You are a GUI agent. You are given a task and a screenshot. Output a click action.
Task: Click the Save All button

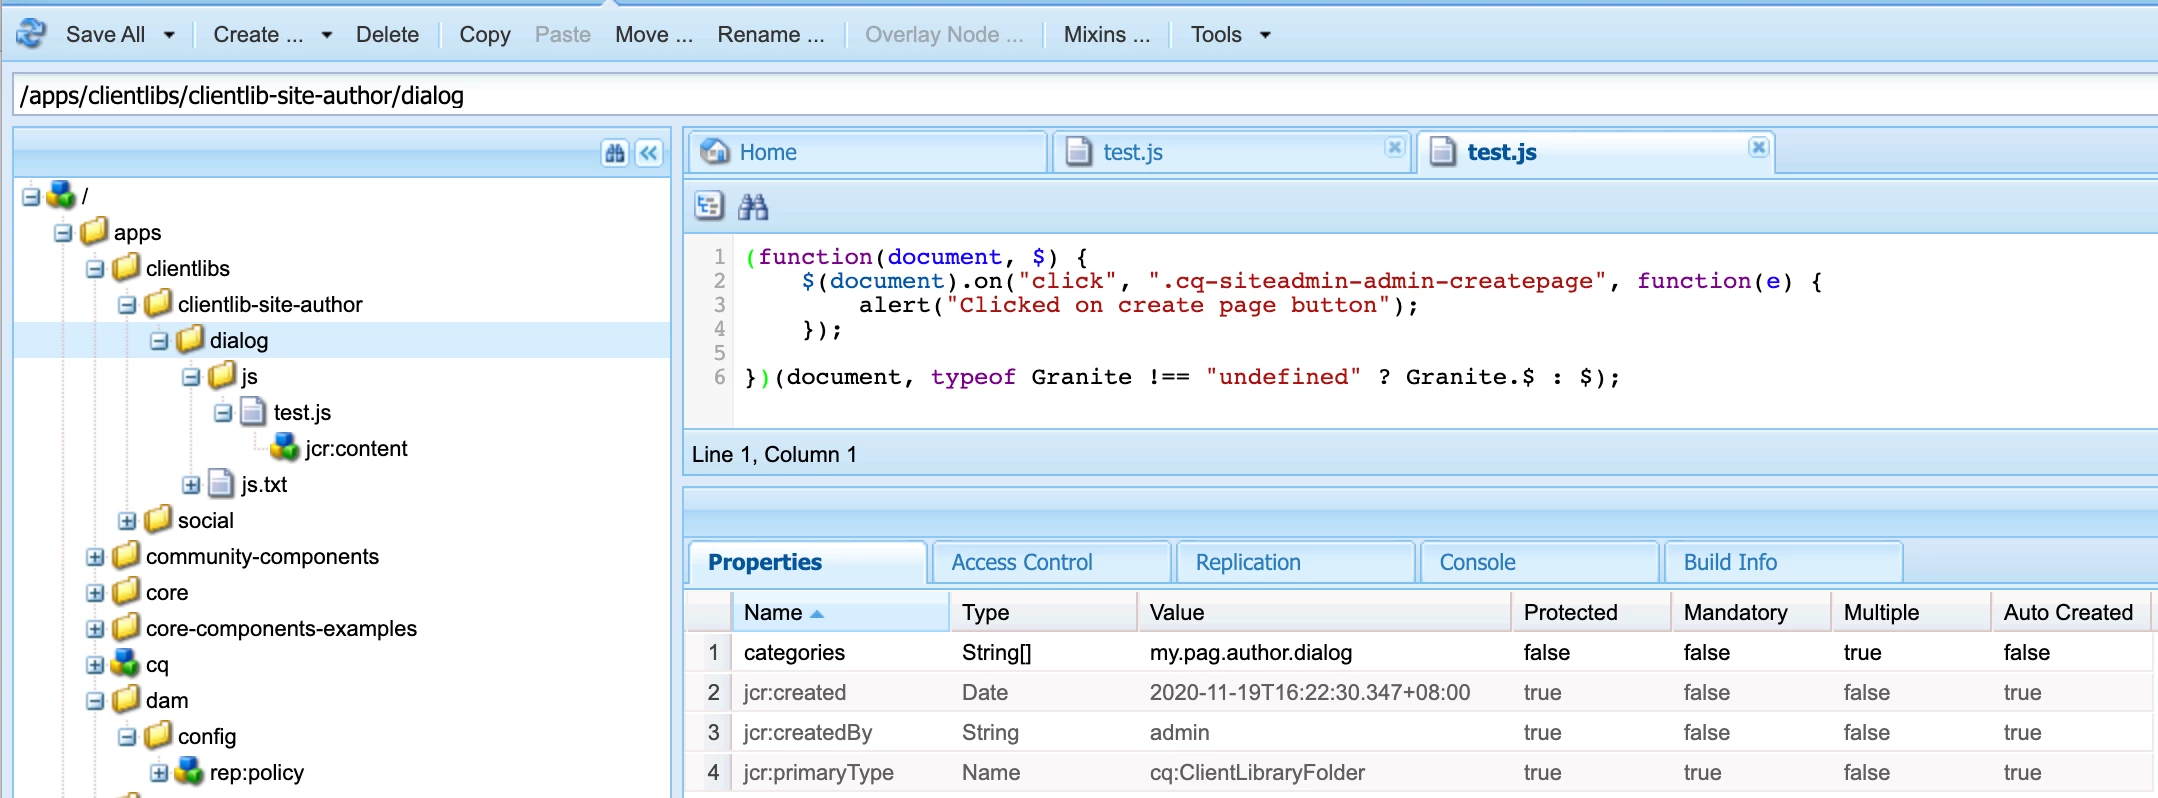click(105, 35)
